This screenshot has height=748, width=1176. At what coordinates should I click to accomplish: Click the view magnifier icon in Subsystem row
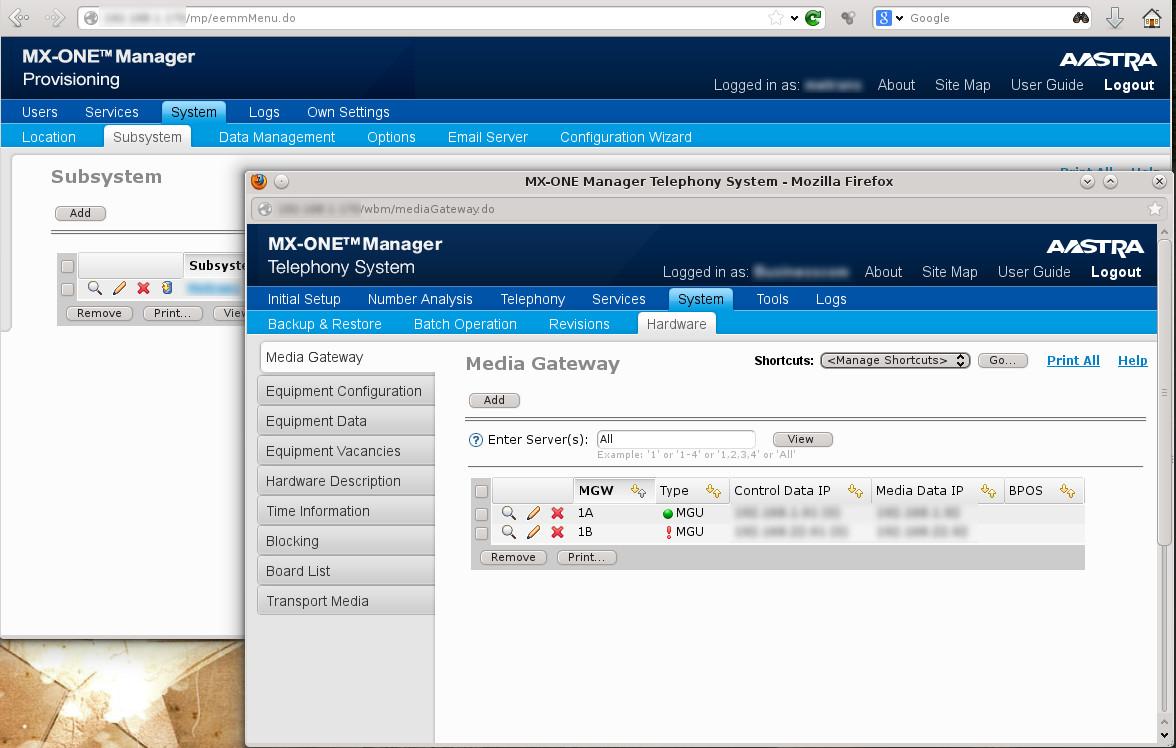[x=94, y=288]
